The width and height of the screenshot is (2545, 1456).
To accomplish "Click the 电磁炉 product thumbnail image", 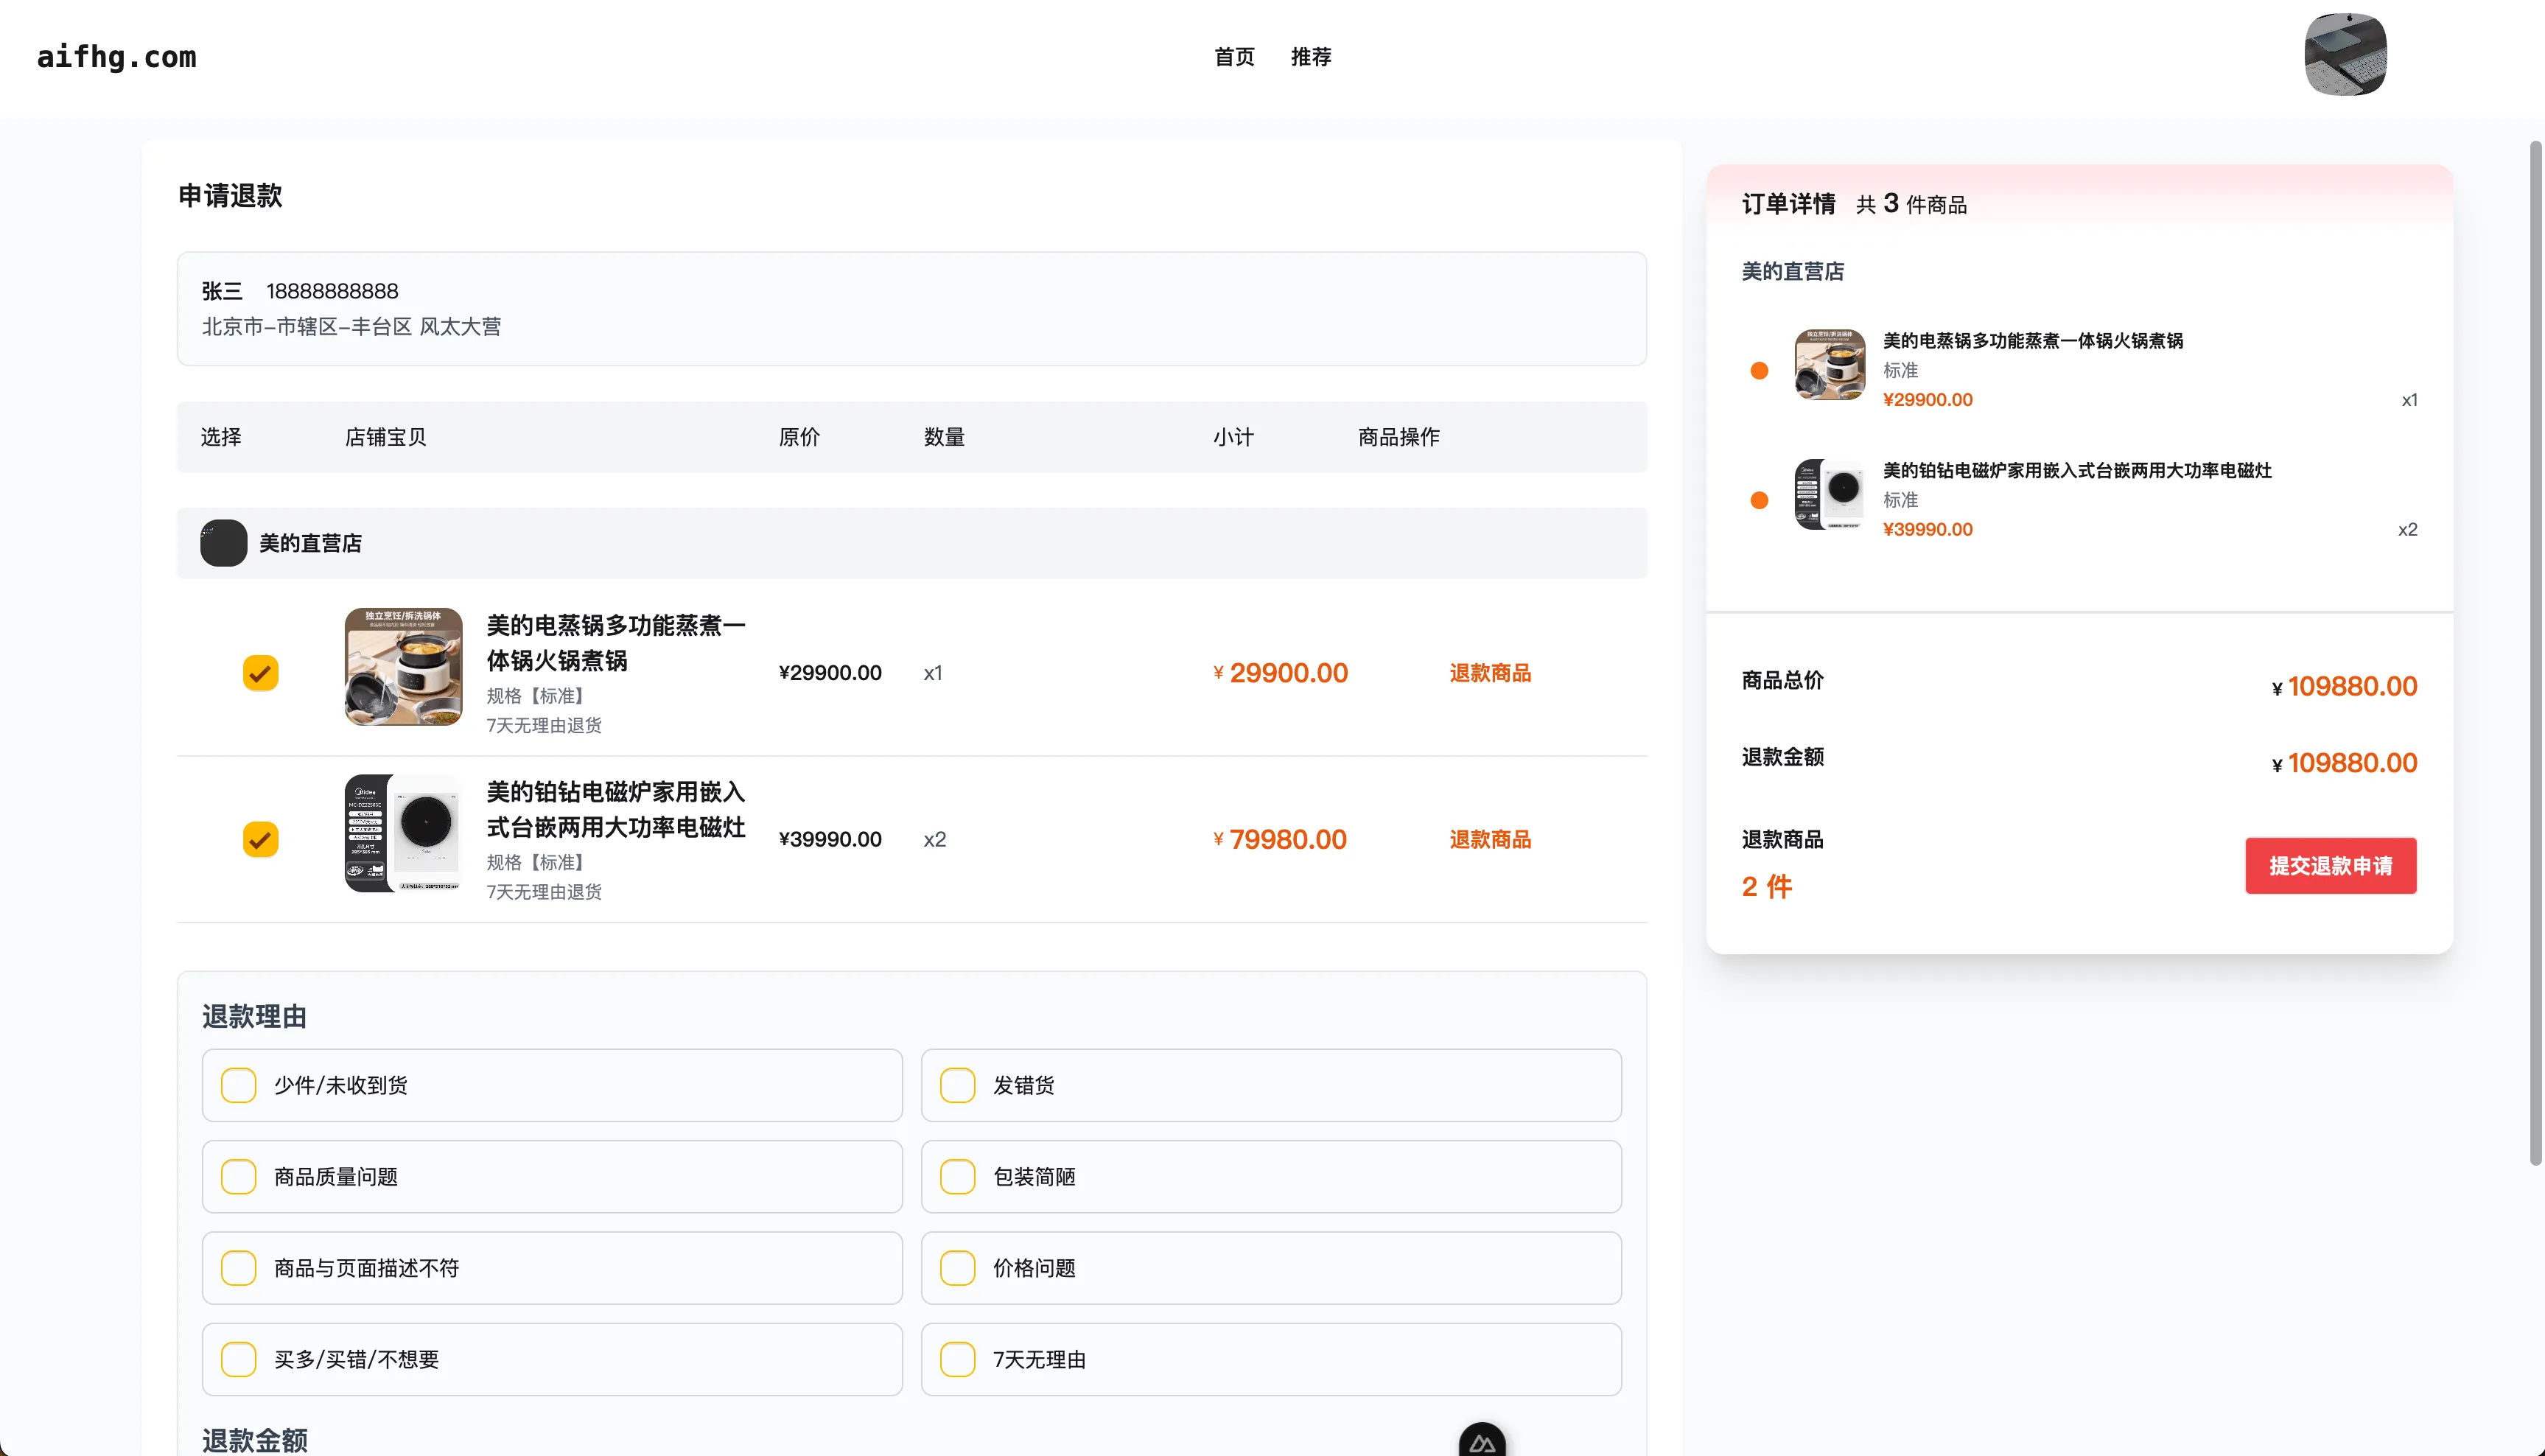I will 403,833.
